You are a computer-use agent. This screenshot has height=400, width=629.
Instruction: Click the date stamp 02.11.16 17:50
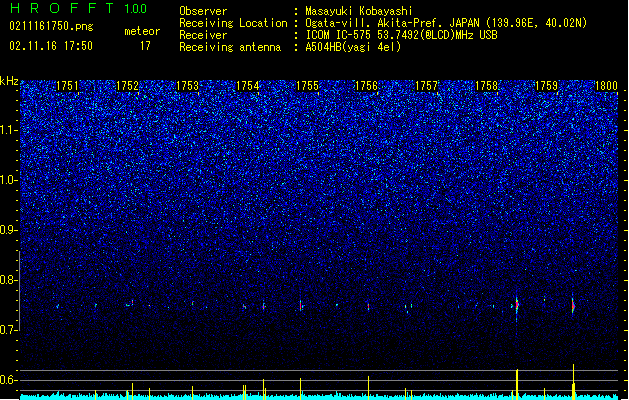coord(51,46)
